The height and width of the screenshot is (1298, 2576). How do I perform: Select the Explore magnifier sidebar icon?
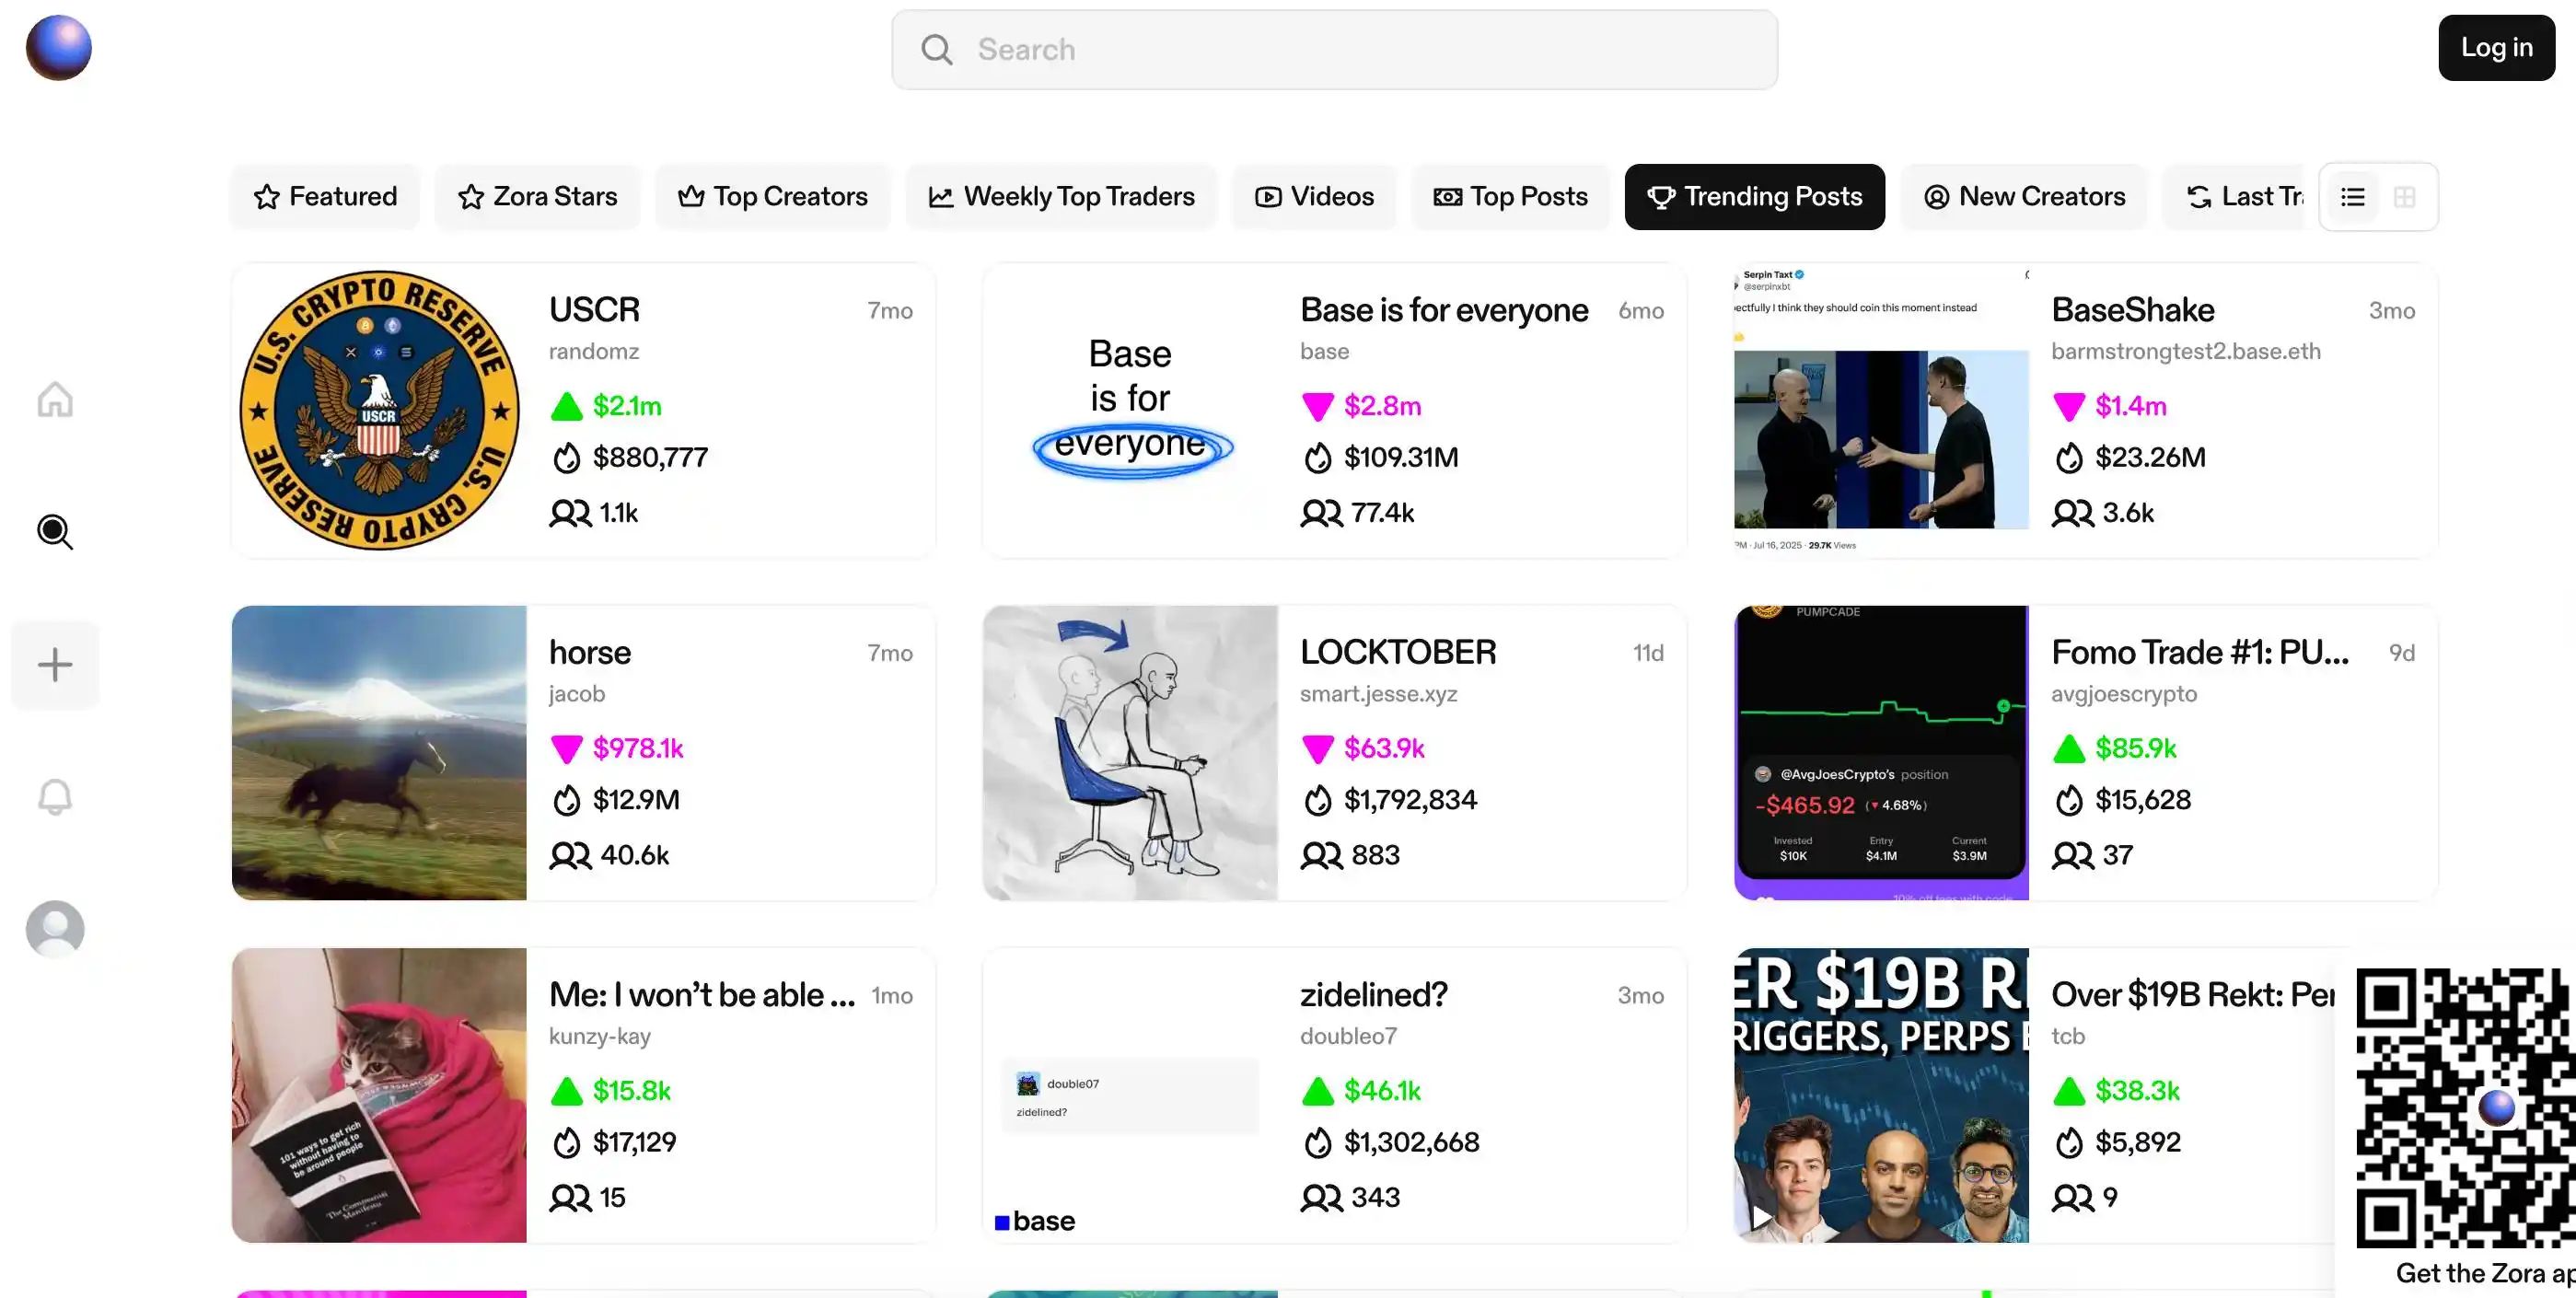pyautogui.click(x=55, y=531)
